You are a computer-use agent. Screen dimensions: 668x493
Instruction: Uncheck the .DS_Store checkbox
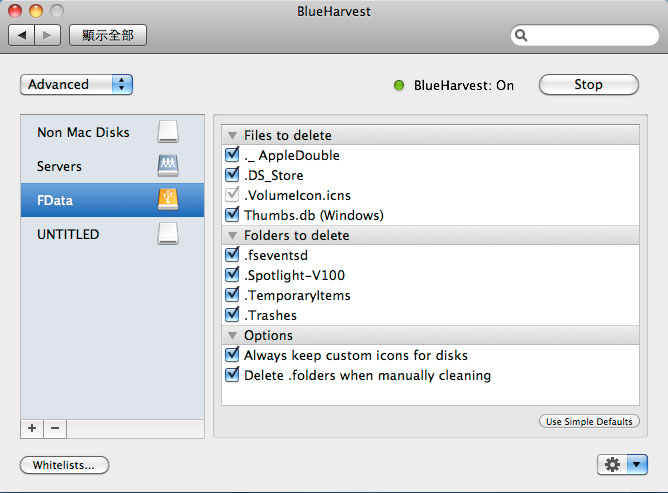pyautogui.click(x=232, y=174)
